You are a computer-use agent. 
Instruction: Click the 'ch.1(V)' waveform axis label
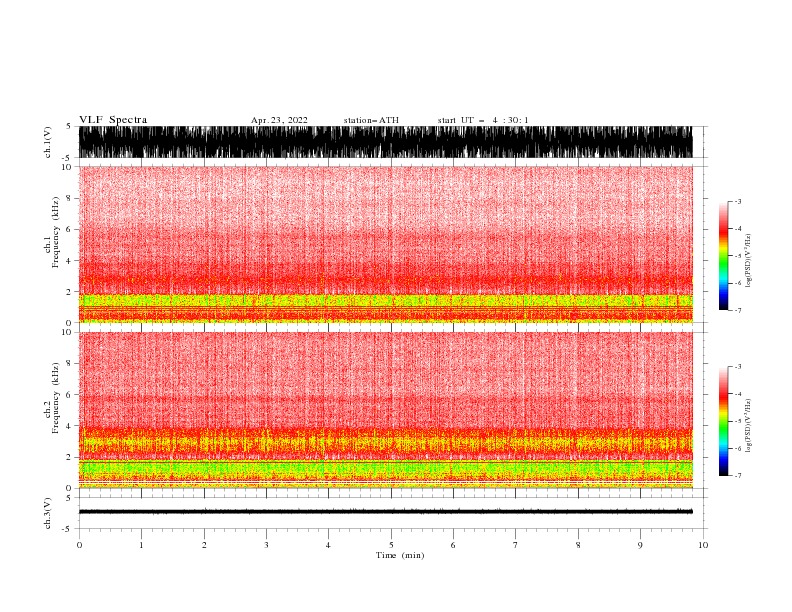pyautogui.click(x=48, y=142)
